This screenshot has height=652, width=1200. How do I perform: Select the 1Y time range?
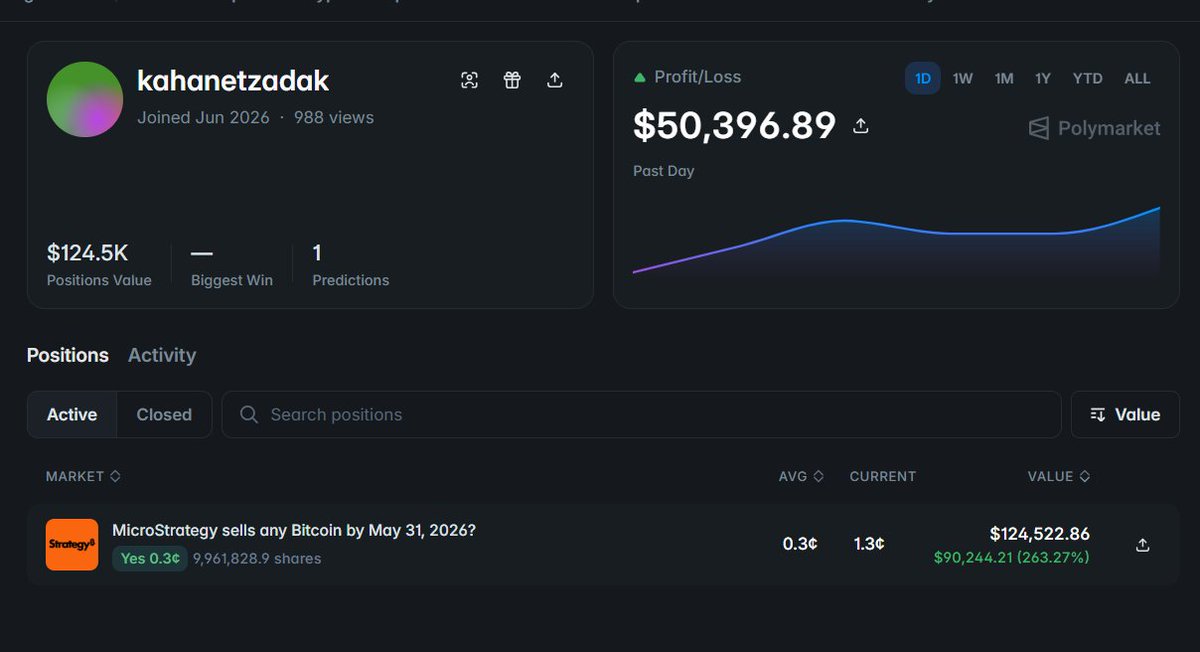coord(1043,78)
